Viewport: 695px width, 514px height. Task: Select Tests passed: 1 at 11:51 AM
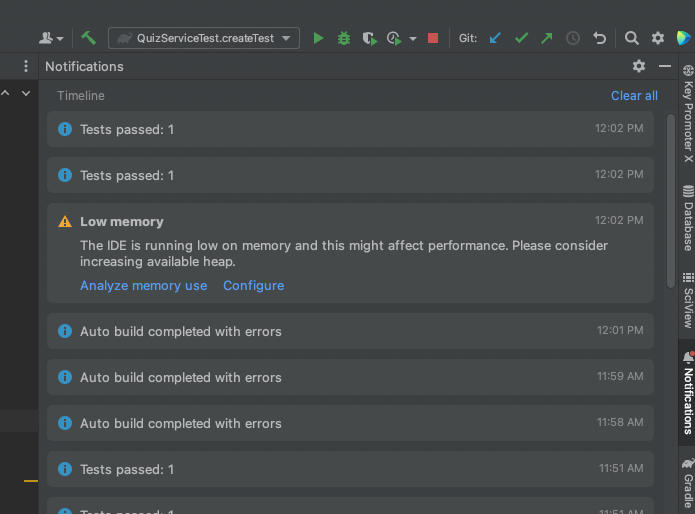click(350, 469)
